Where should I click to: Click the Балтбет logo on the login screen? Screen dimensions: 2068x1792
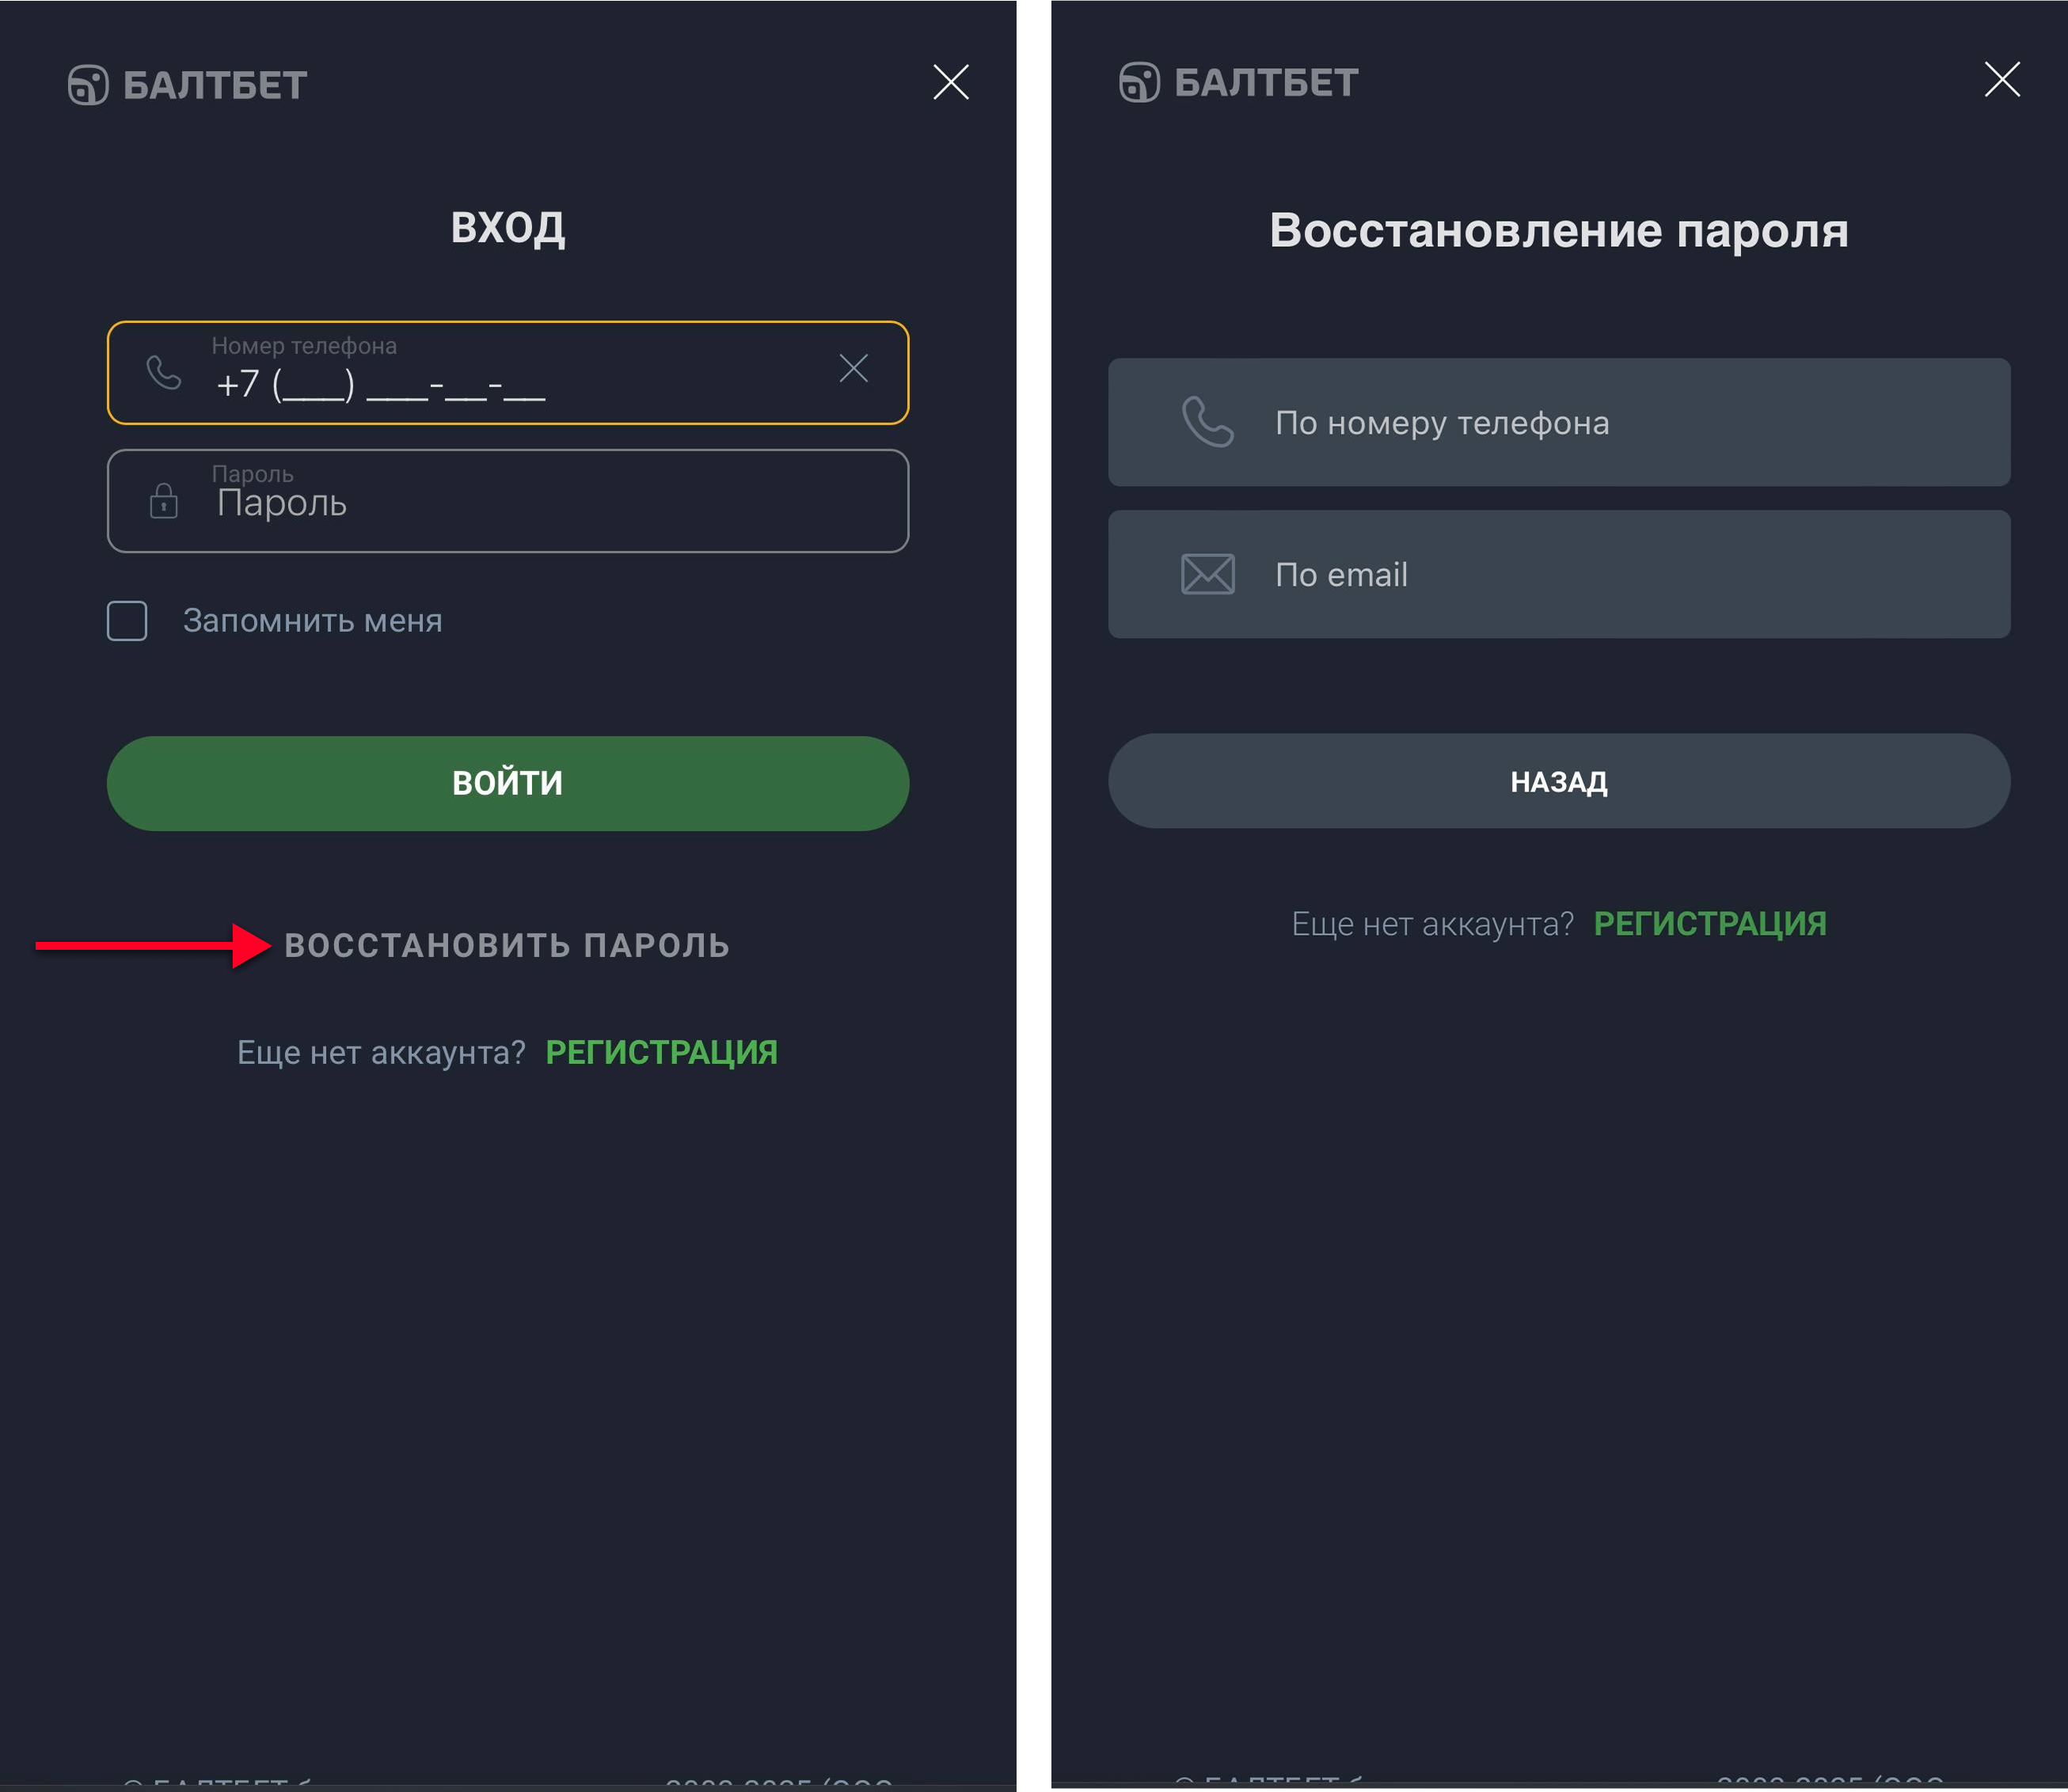point(187,85)
